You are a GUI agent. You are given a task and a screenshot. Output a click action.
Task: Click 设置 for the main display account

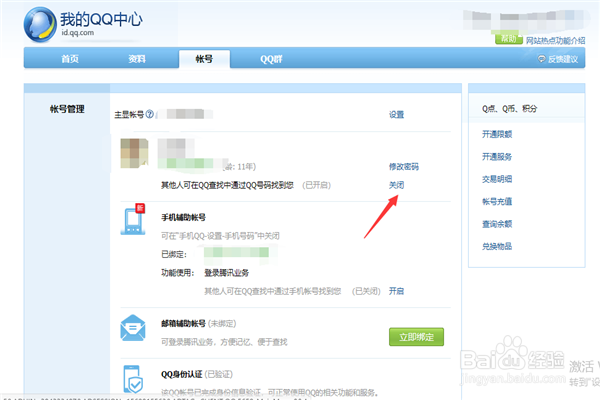pyautogui.click(x=396, y=114)
